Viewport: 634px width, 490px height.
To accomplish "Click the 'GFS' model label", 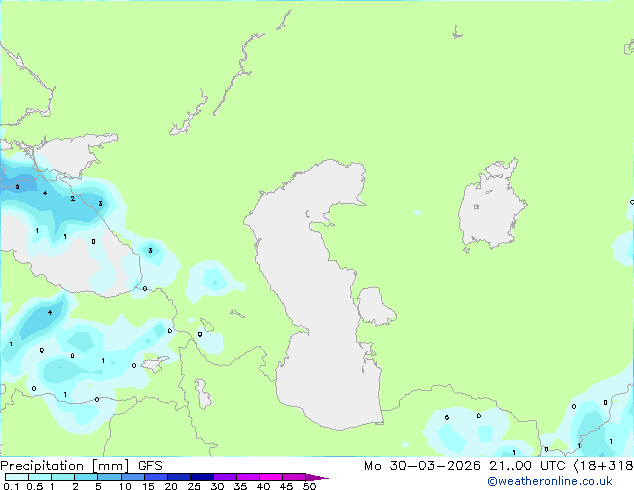I will pos(150,466).
